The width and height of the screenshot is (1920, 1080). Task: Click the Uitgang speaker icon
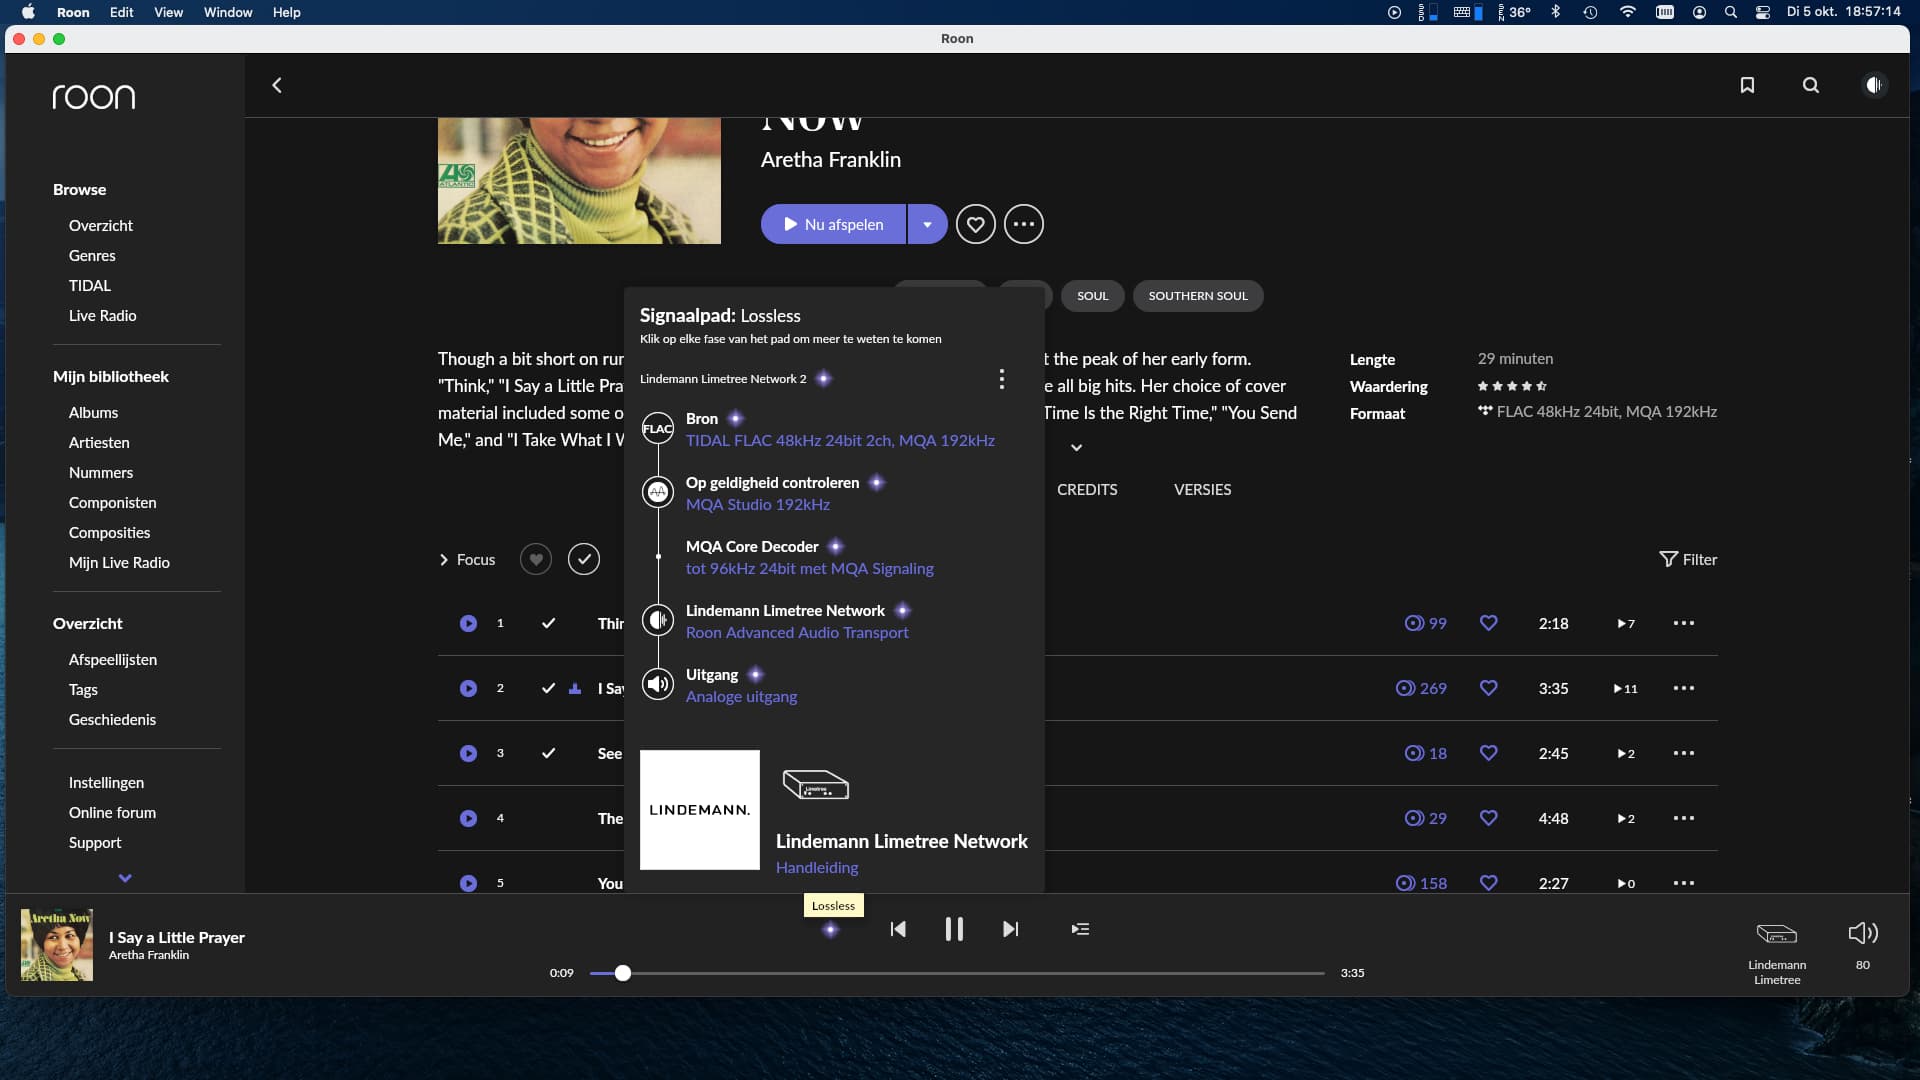(658, 684)
